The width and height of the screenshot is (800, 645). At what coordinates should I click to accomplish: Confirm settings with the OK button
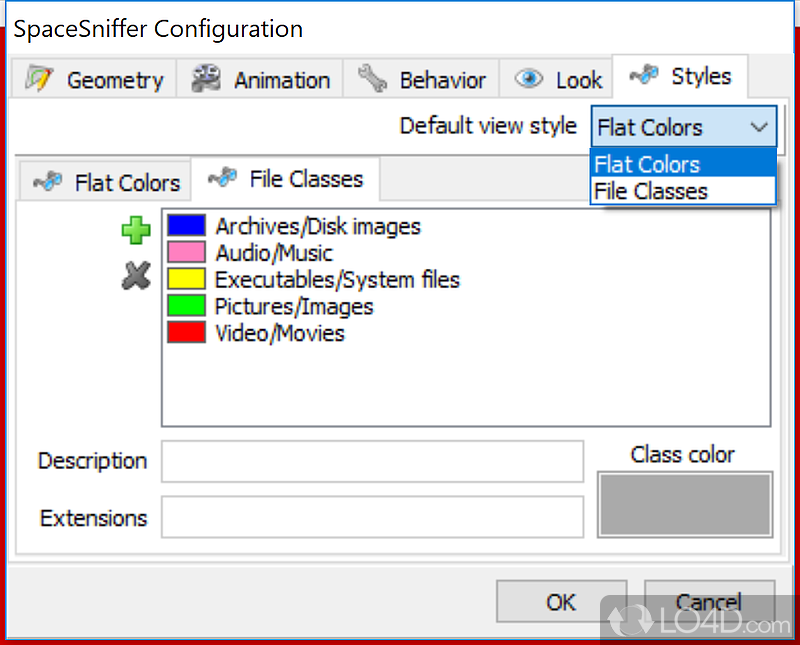pos(561,602)
